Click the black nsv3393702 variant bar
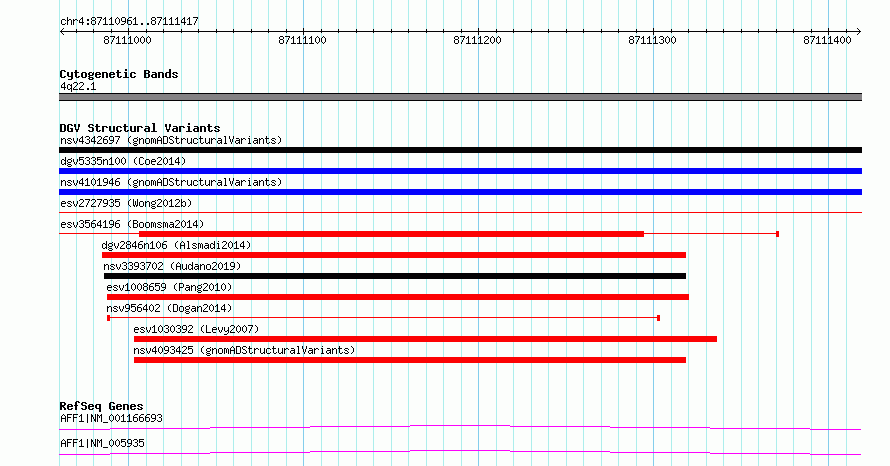 [395, 276]
